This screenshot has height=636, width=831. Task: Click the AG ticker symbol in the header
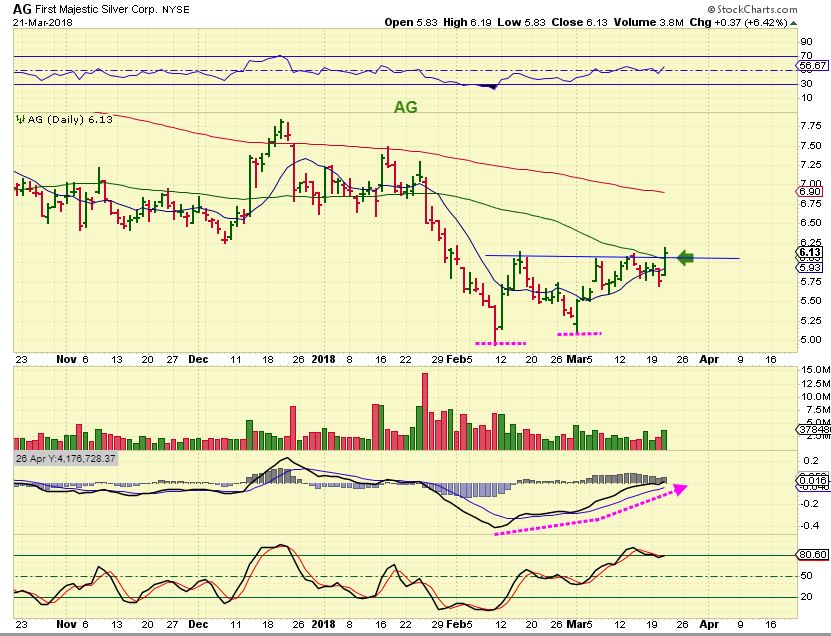22,9
